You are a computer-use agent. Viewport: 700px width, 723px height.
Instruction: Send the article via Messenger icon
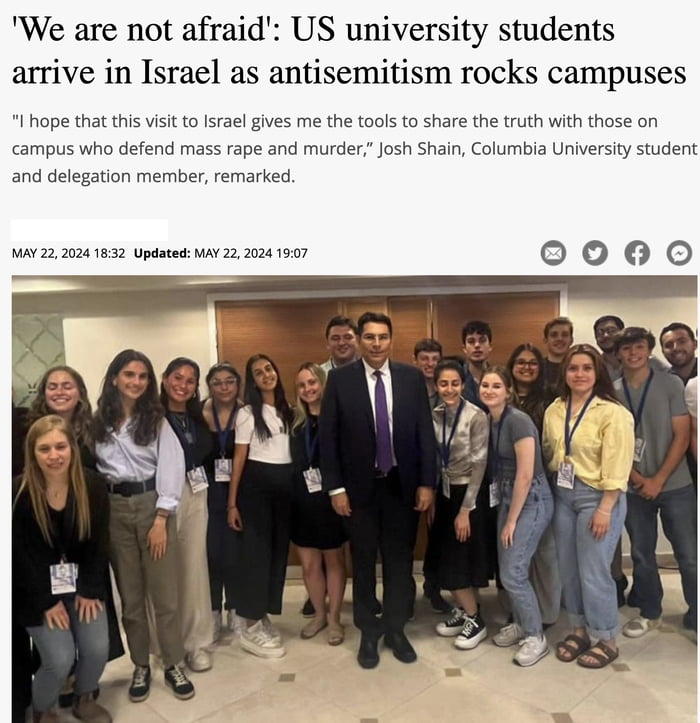(x=679, y=253)
